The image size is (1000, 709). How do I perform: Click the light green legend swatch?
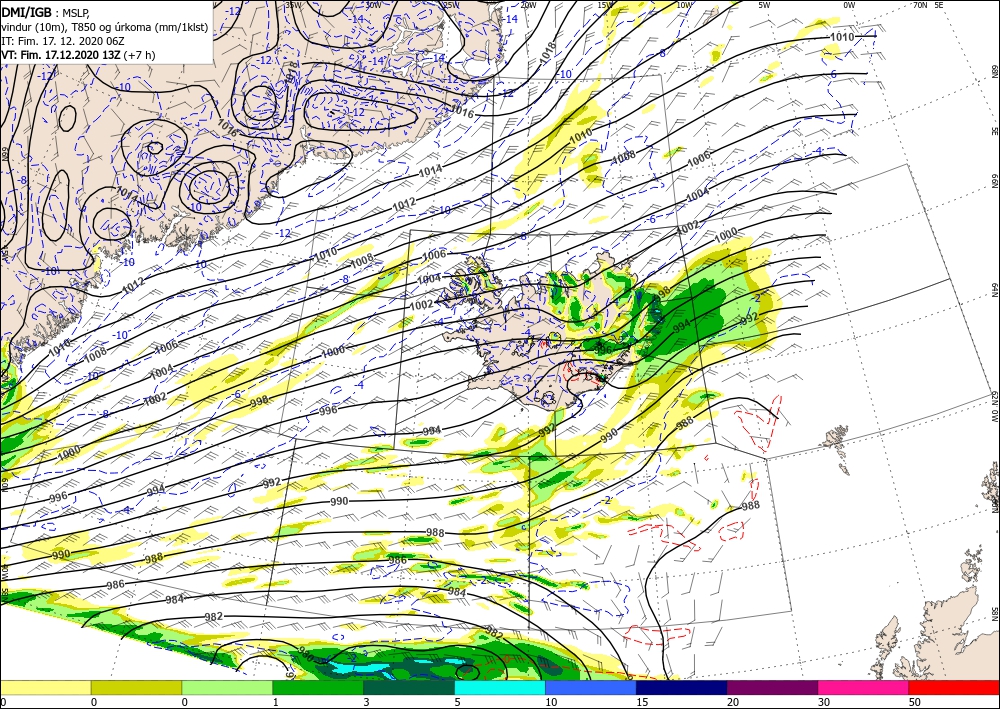point(227,688)
